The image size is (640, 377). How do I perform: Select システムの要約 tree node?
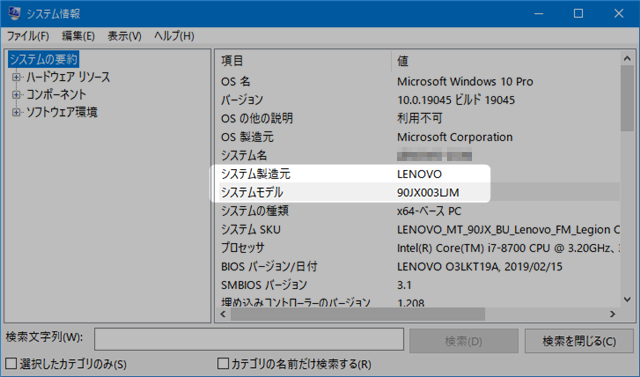[43, 60]
